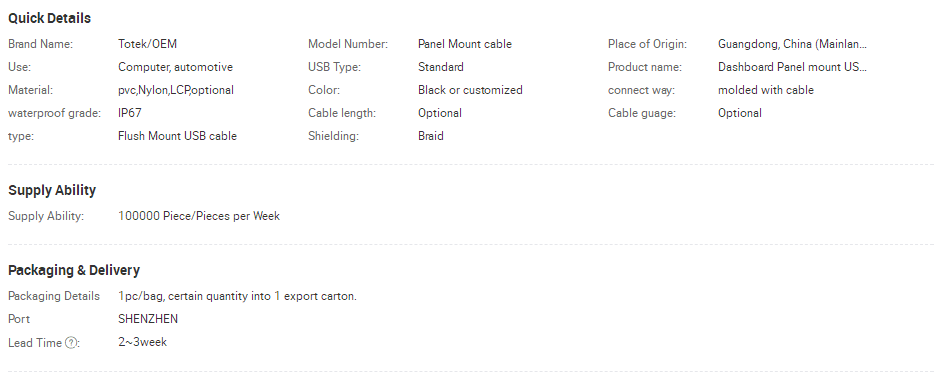Click the Supply Ability amount per week text

coord(199,216)
